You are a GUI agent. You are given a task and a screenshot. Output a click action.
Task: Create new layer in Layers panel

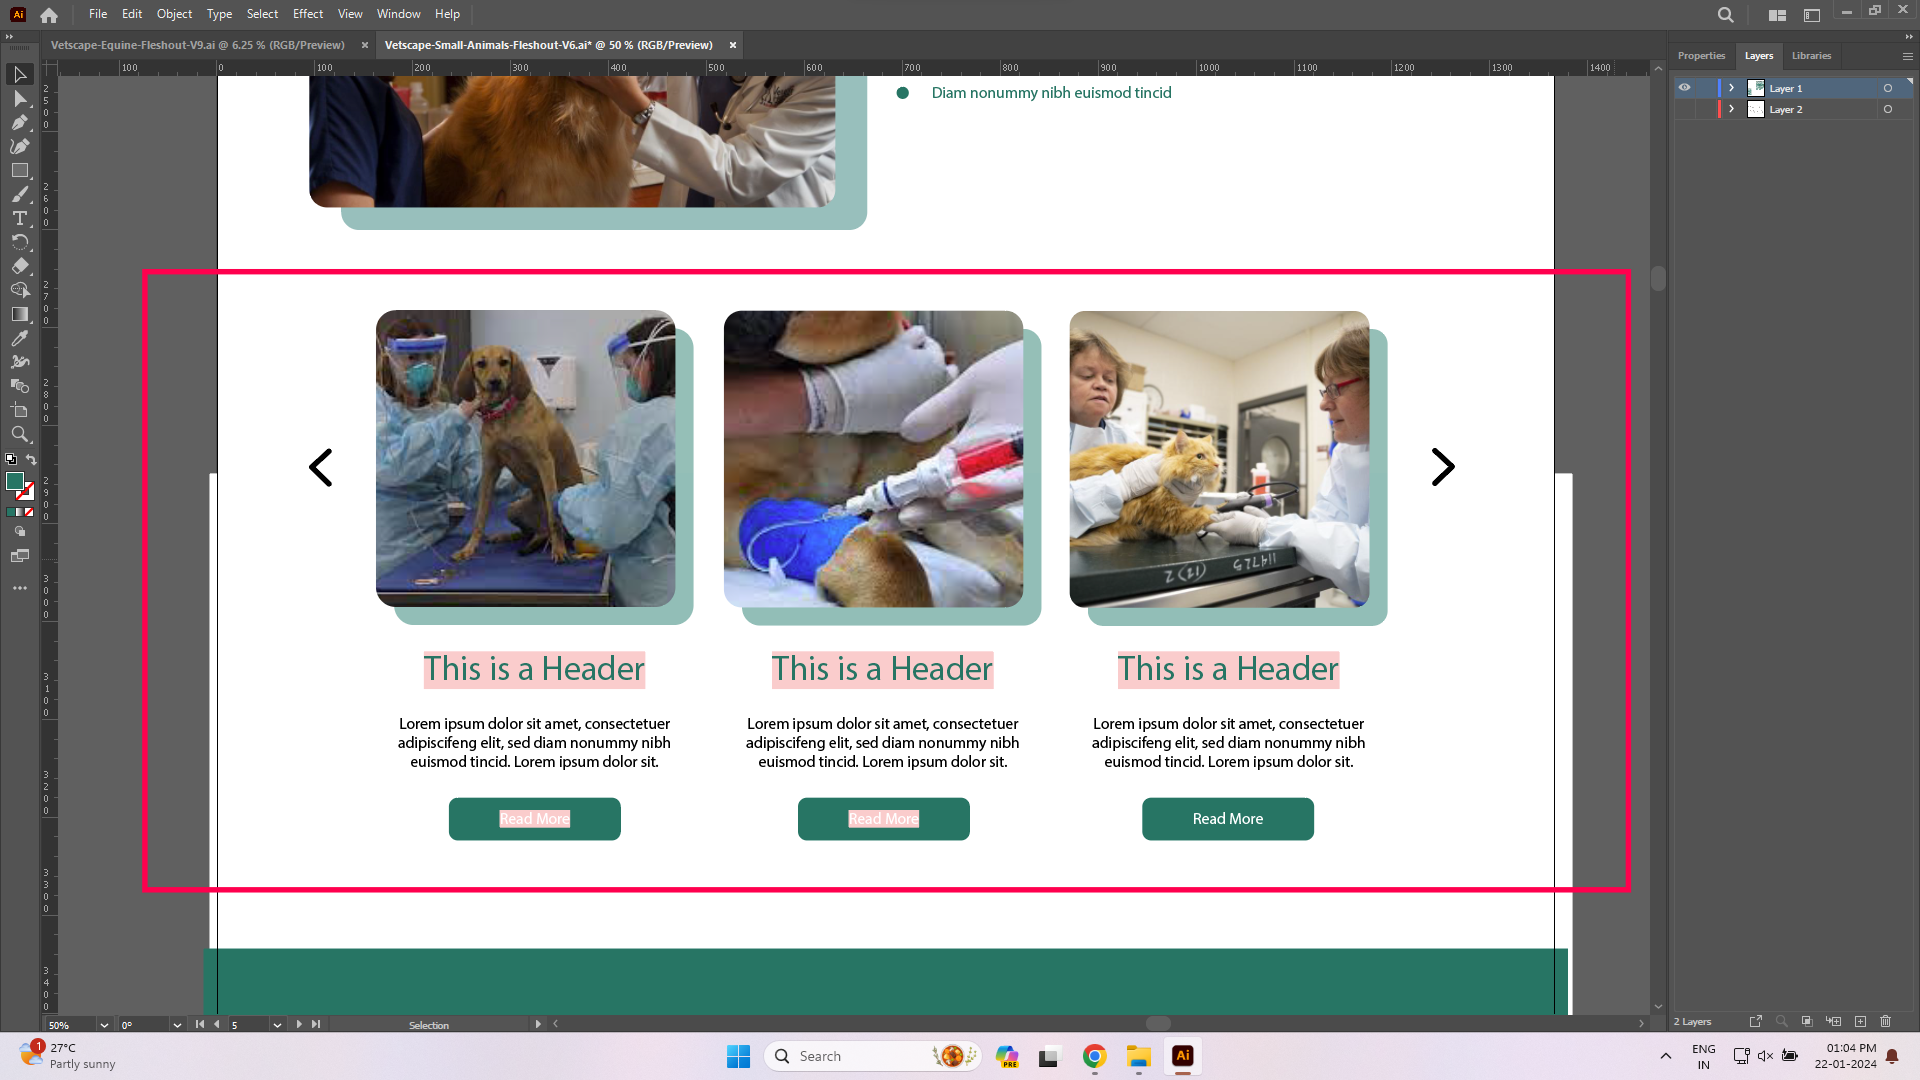[x=1860, y=1021]
